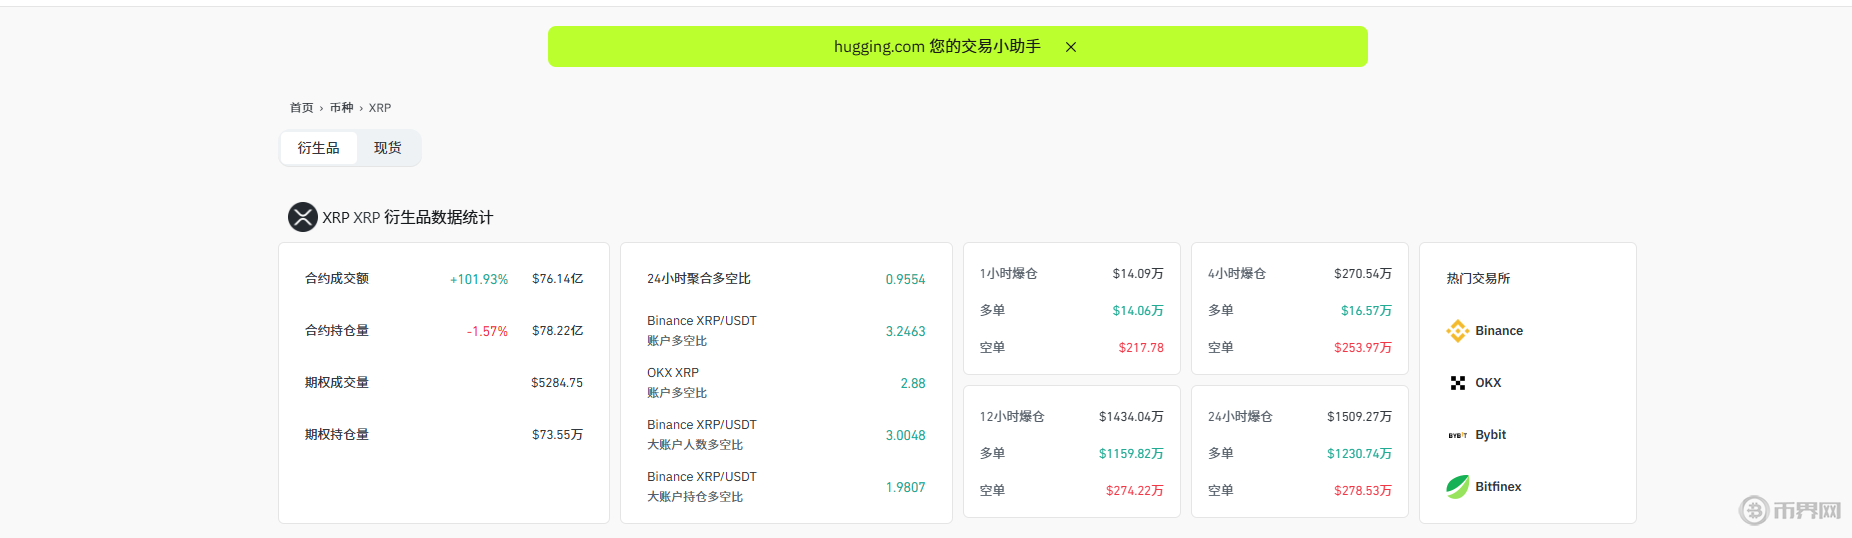Click the XRP coin logo icon
Viewport: 1852px width, 538px height.
point(302,217)
